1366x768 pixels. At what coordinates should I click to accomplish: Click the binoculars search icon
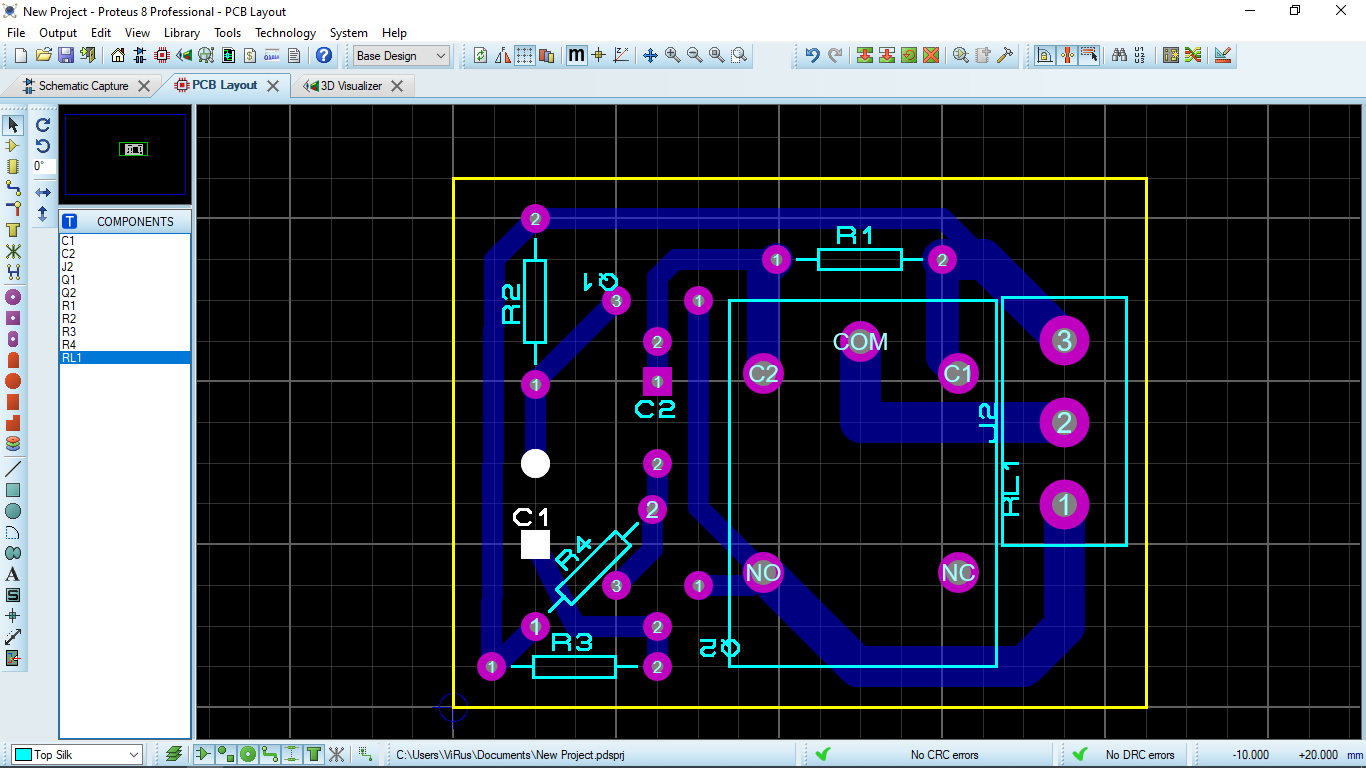(x=1119, y=56)
